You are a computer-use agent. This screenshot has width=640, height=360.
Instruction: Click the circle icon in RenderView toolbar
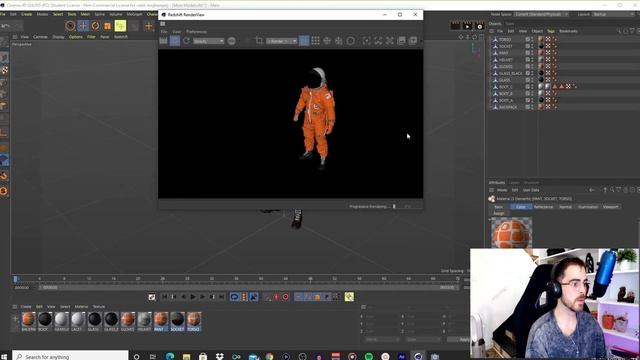pyautogui.click(x=350, y=41)
